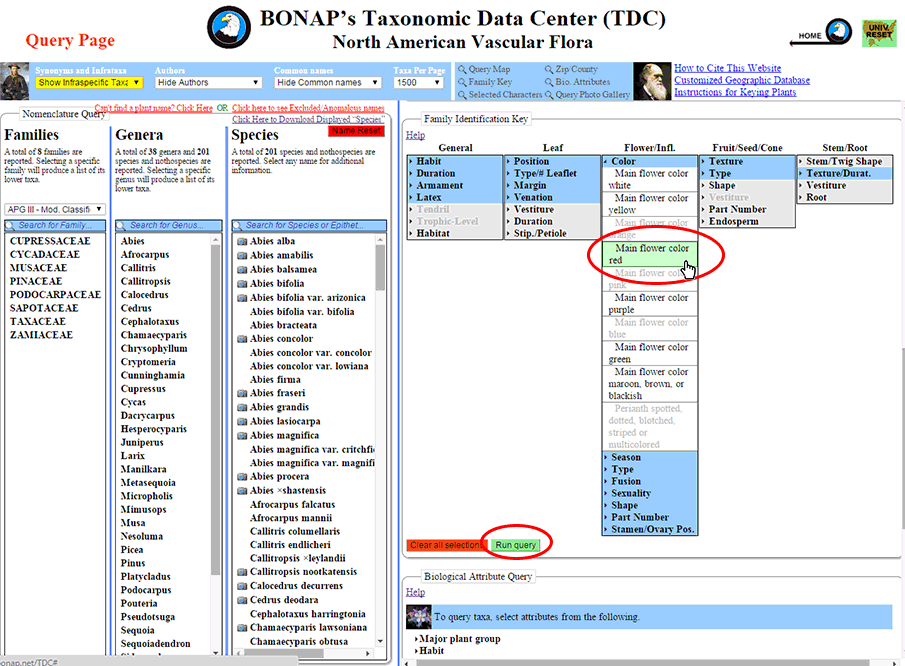Image resolution: width=905 pixels, height=666 pixels.
Task: Click the portrait beside Synonyms and Infrataxa
Action: point(15,81)
